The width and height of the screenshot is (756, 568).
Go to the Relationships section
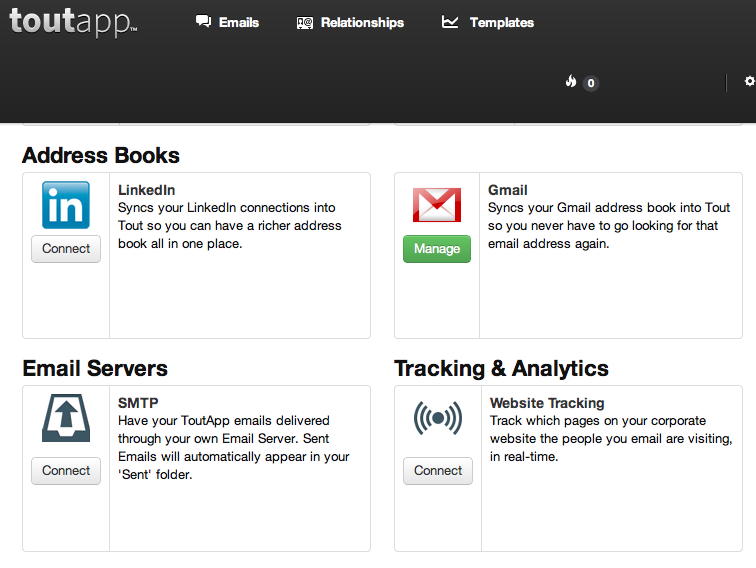350,22
